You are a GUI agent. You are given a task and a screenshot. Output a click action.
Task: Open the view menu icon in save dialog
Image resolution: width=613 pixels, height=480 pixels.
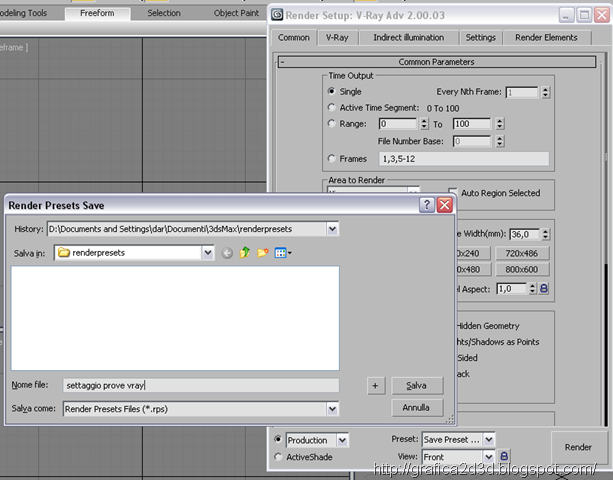click(282, 253)
